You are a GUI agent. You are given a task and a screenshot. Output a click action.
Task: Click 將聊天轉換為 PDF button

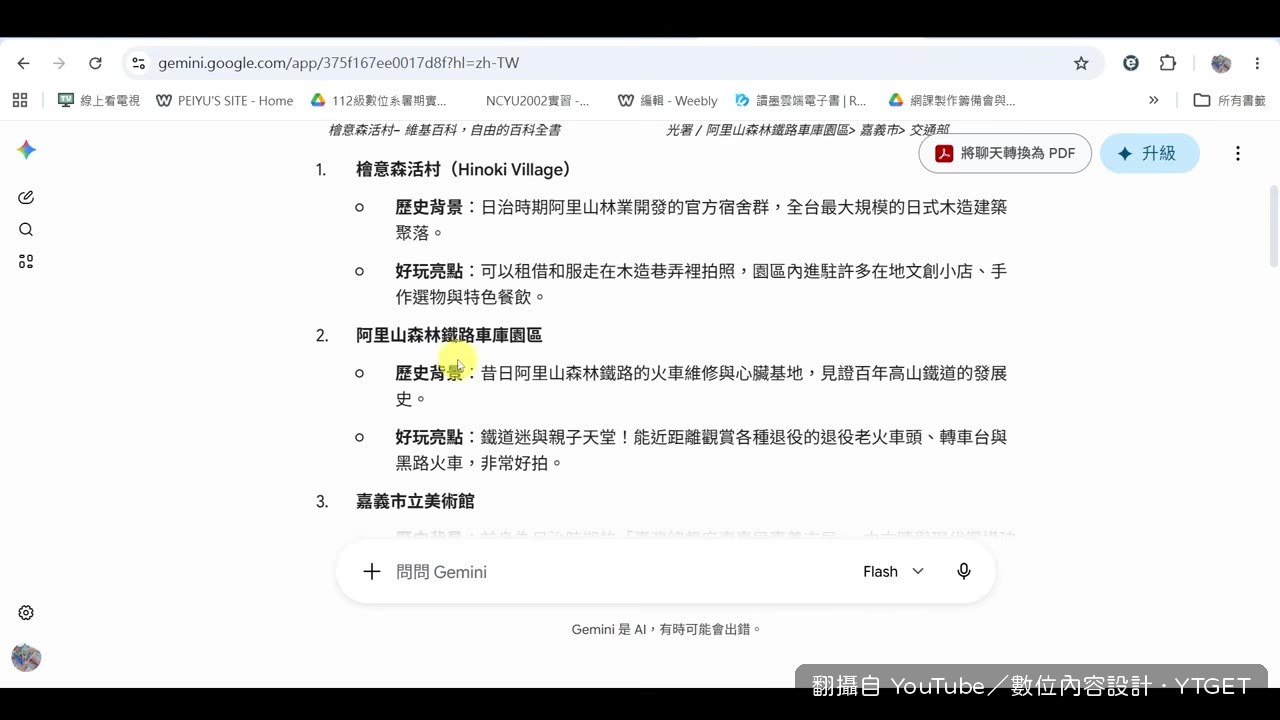tap(1005, 153)
